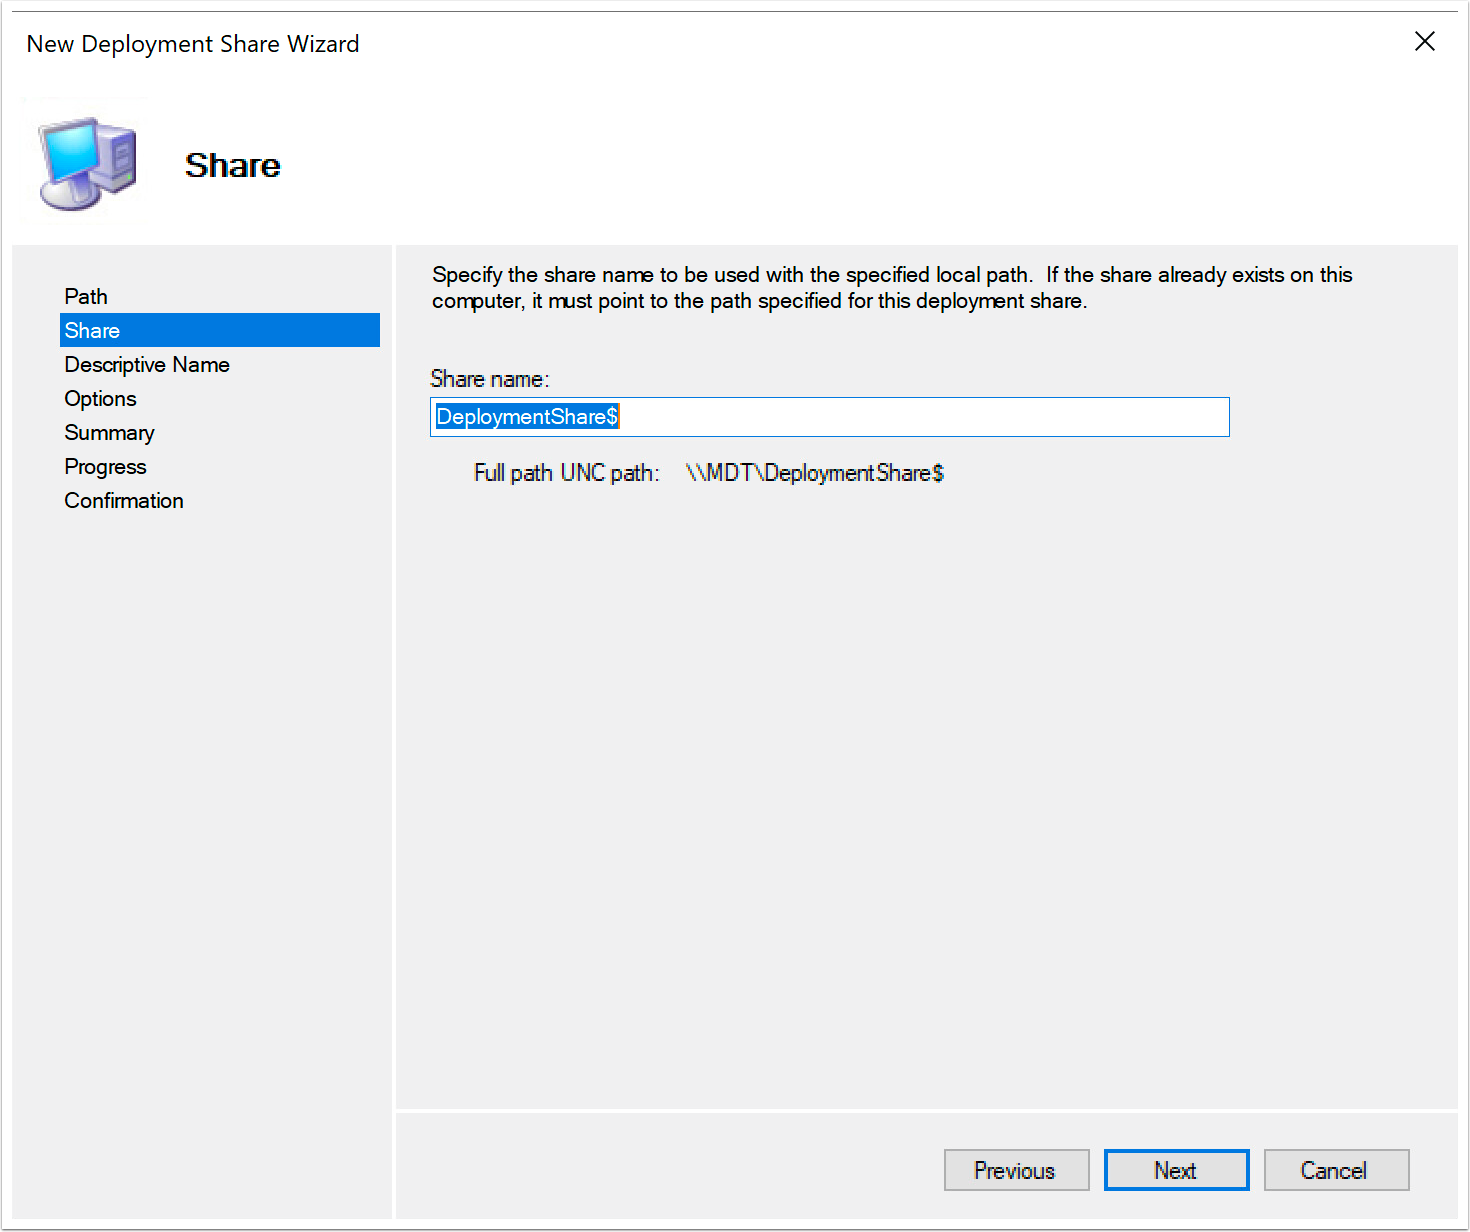This screenshot has width=1470, height=1232.
Task: Select the DeploymentShare$ text in the field
Action: (x=525, y=417)
